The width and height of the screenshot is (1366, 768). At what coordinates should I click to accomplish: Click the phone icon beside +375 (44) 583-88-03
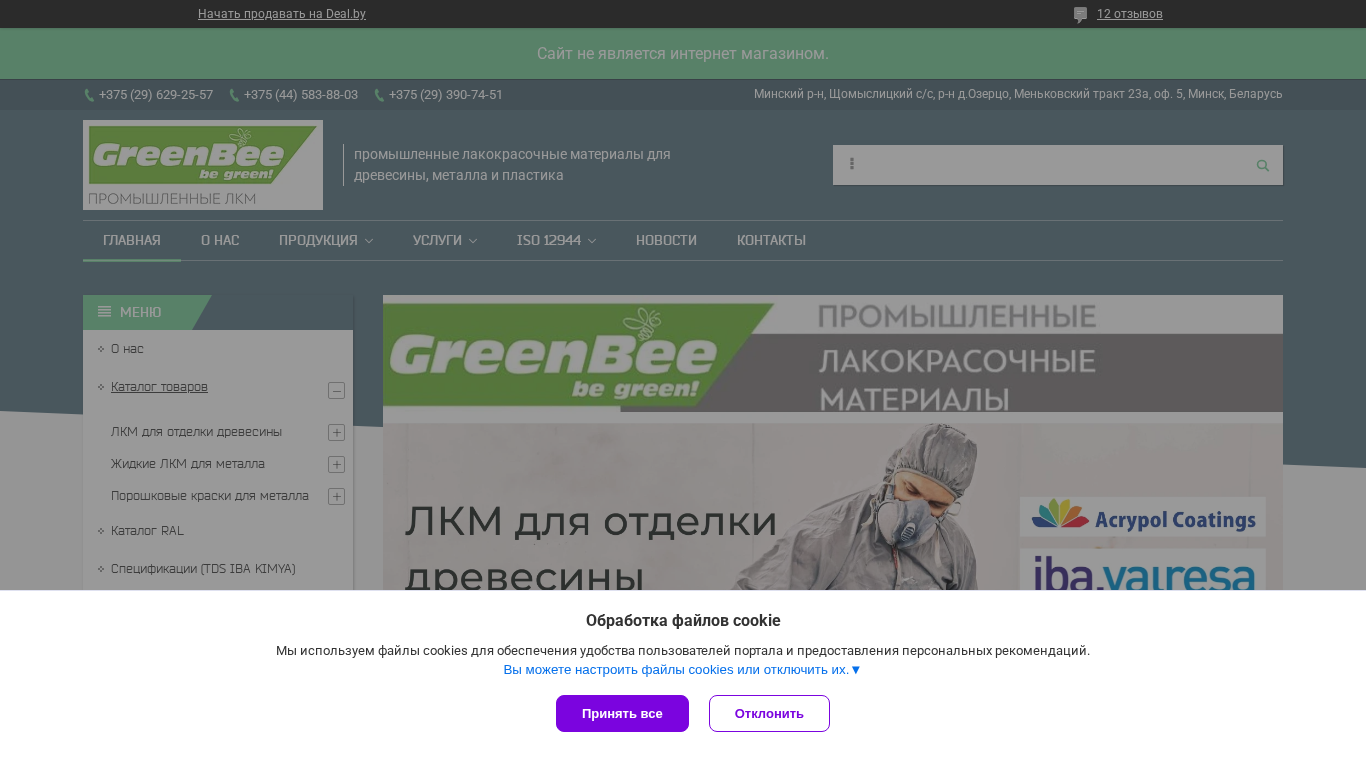tap(234, 95)
